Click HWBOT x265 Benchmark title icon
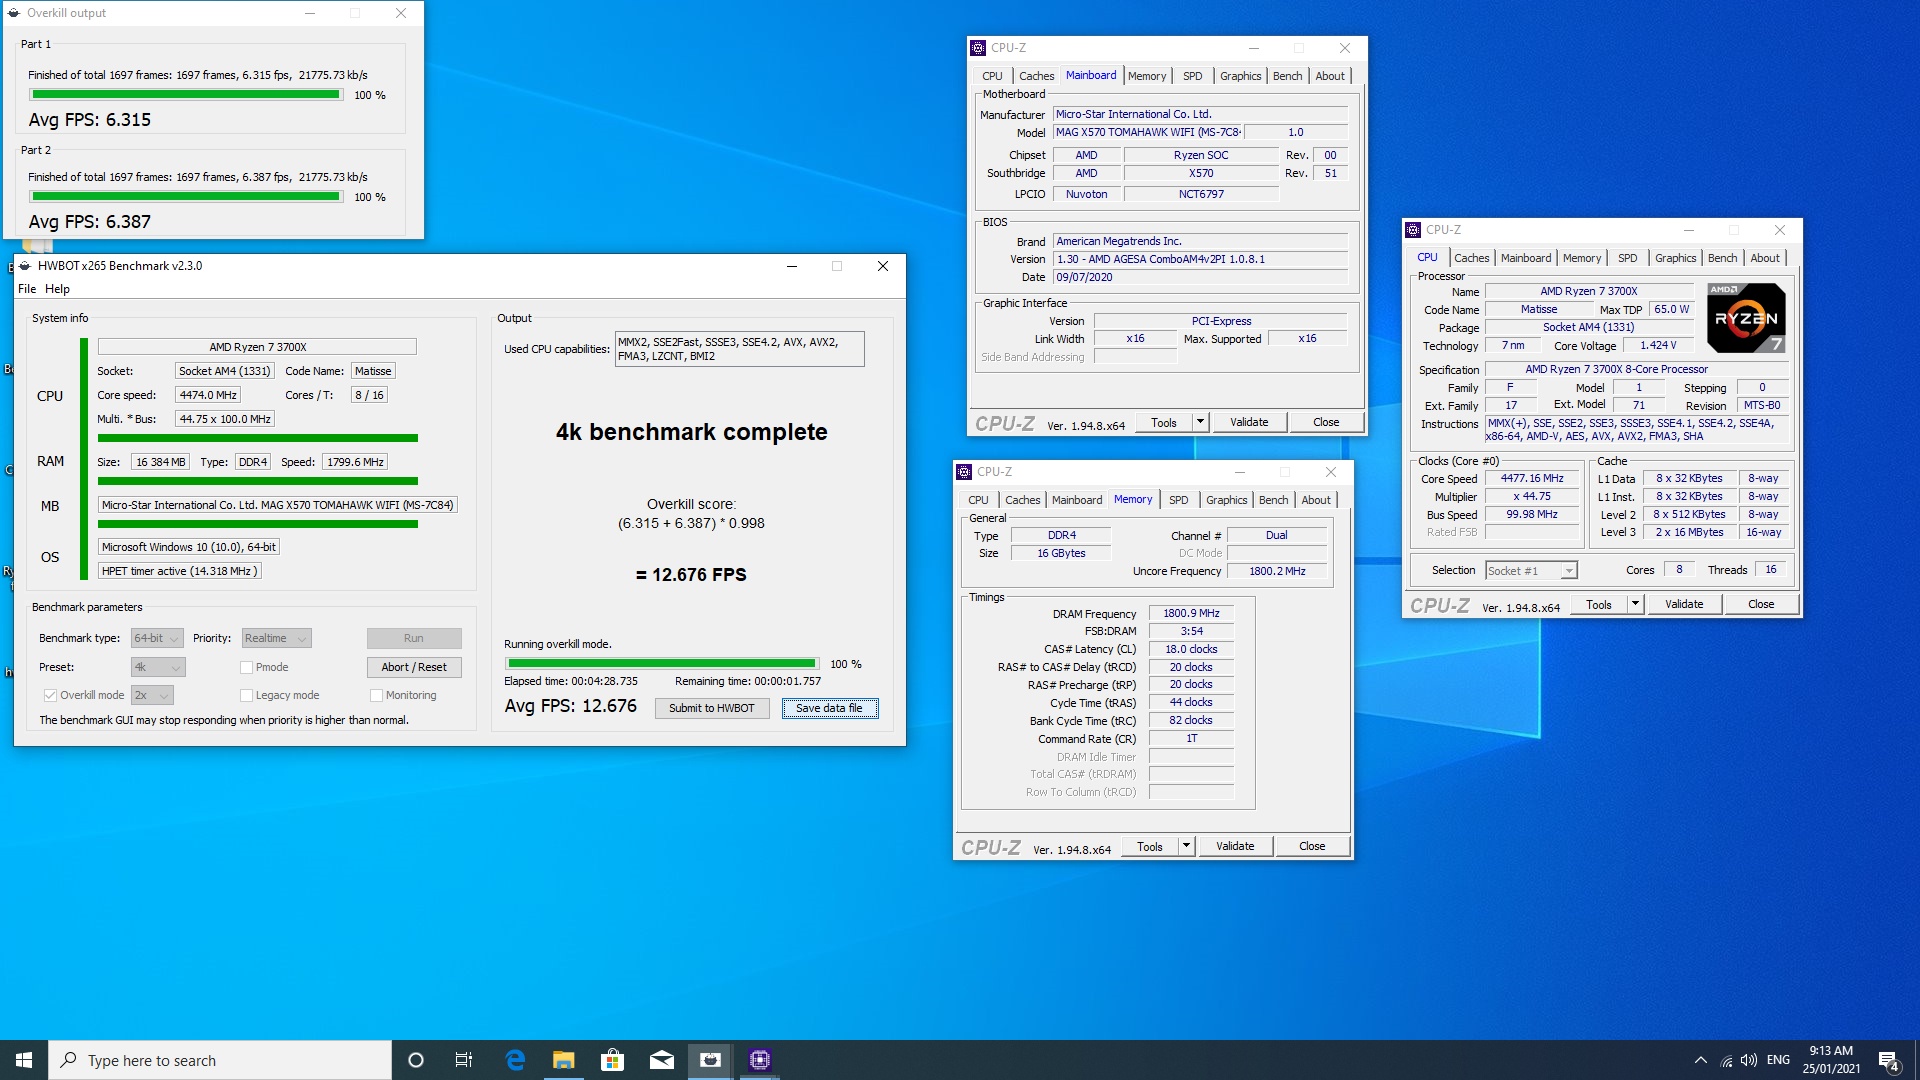Screen dimensions: 1920x1080 point(25,266)
